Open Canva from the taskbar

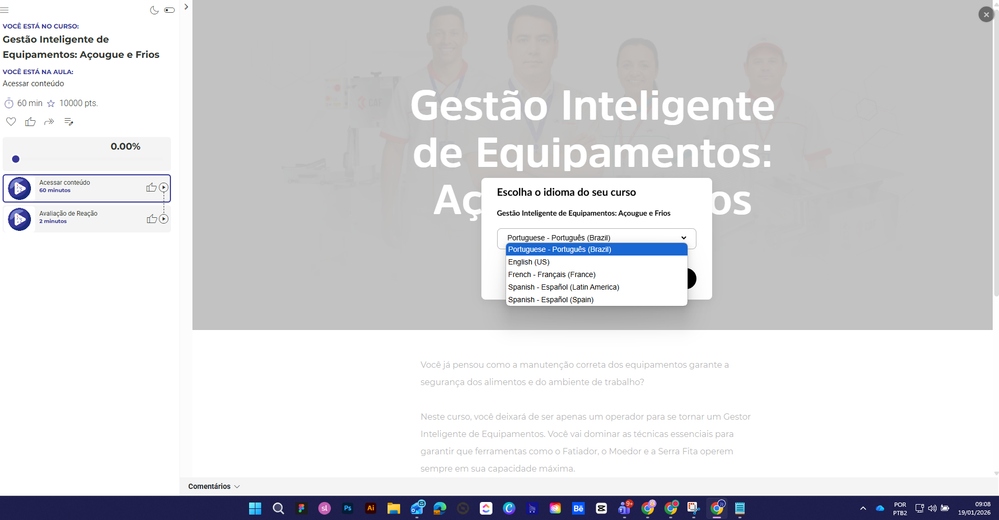tap(509, 508)
